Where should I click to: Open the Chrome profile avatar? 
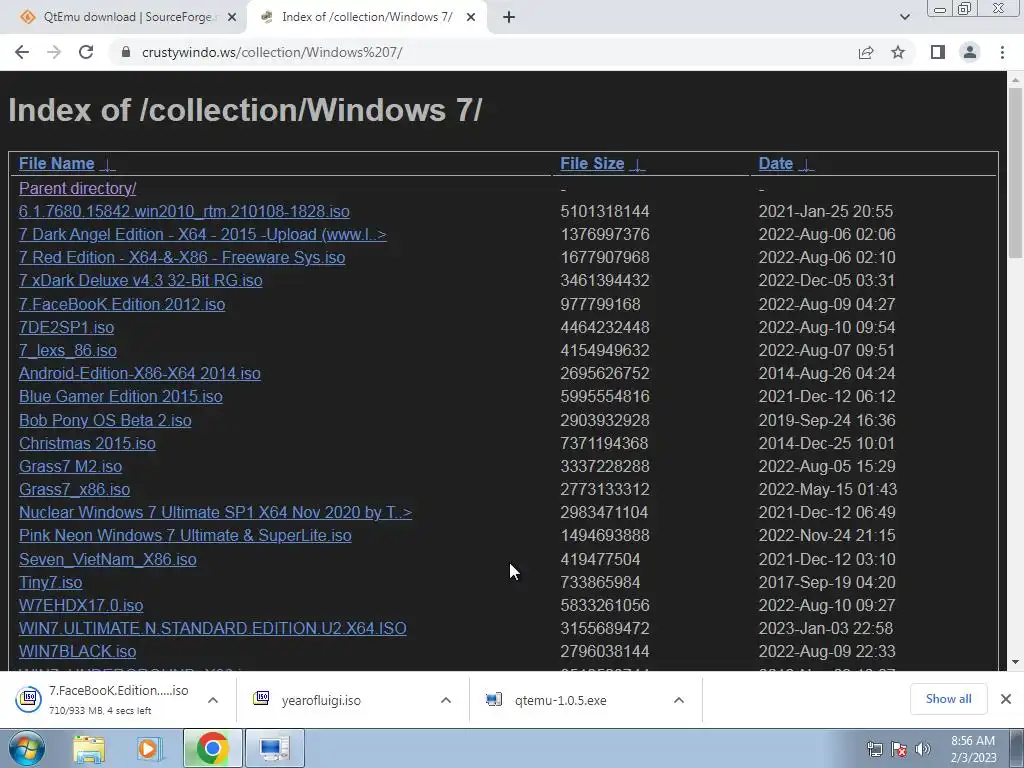tap(970, 52)
